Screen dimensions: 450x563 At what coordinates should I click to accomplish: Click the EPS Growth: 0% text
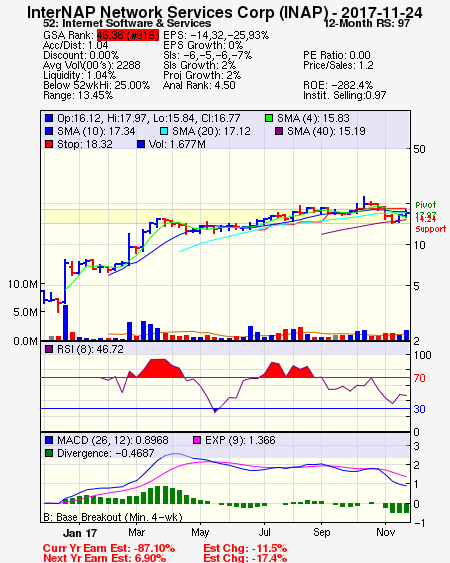coord(203,45)
